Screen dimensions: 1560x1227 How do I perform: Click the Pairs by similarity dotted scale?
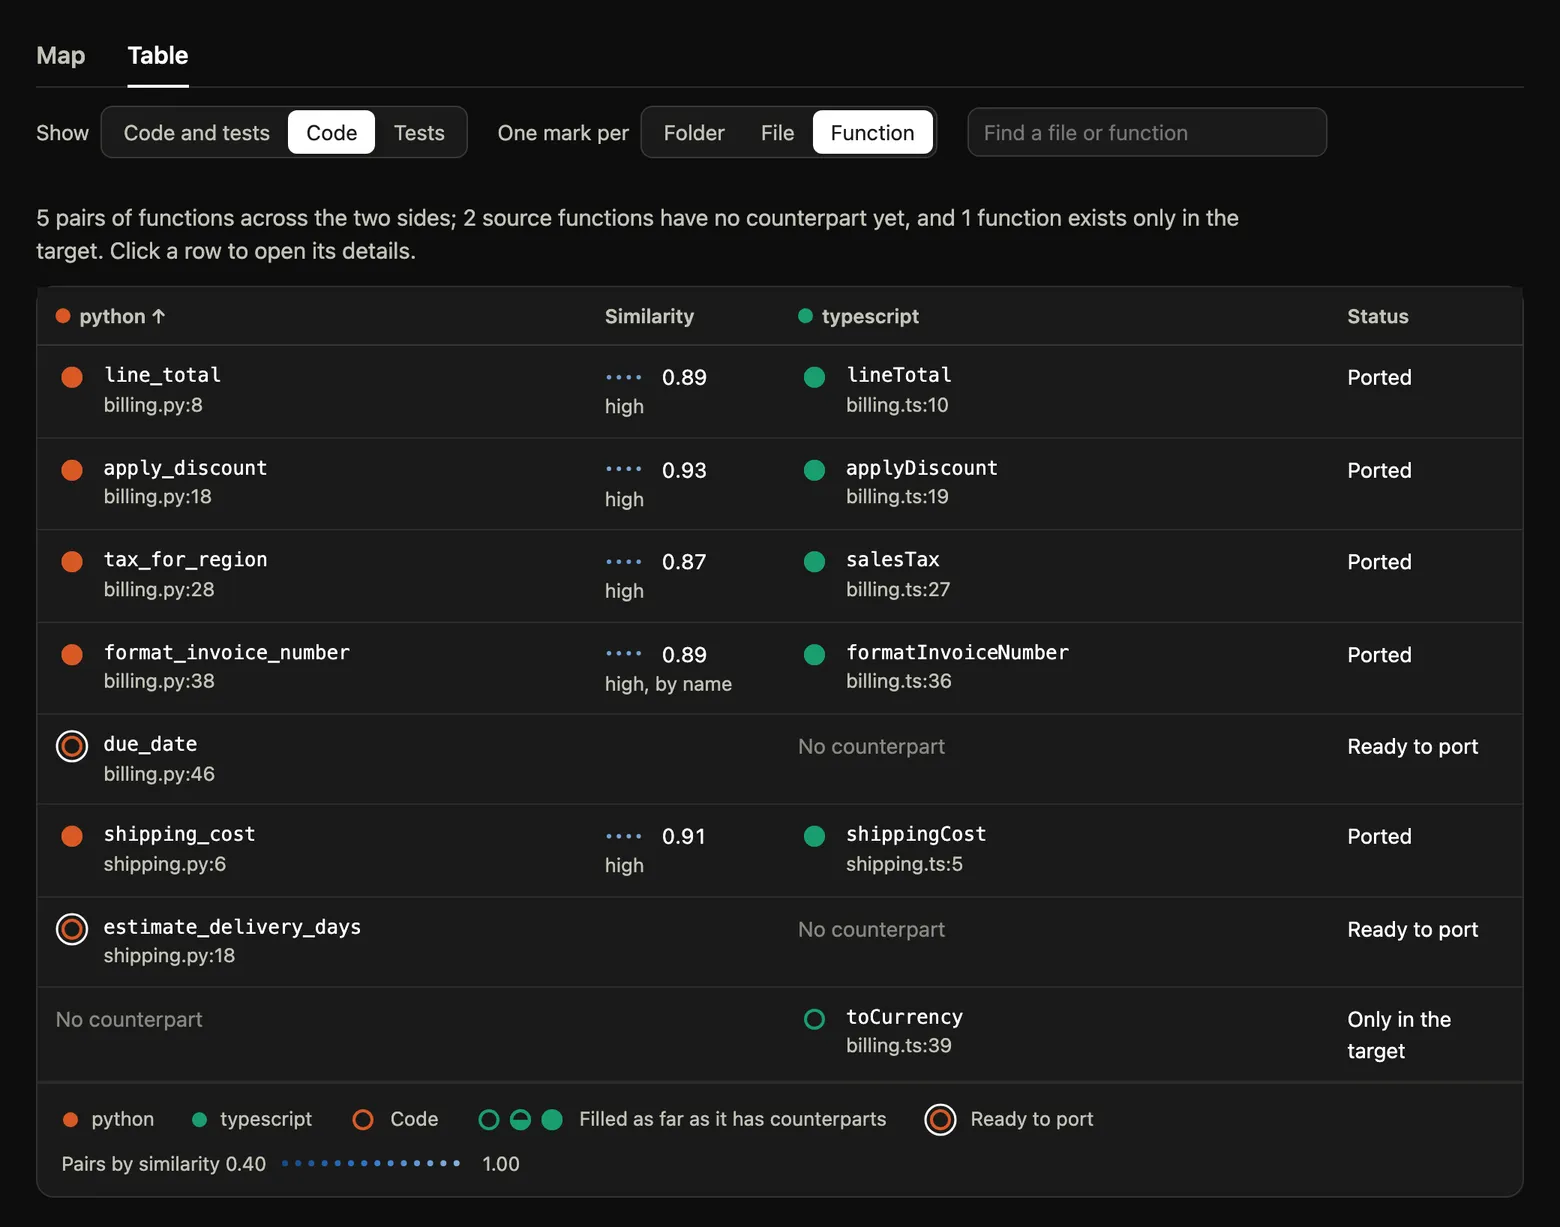(x=371, y=1163)
